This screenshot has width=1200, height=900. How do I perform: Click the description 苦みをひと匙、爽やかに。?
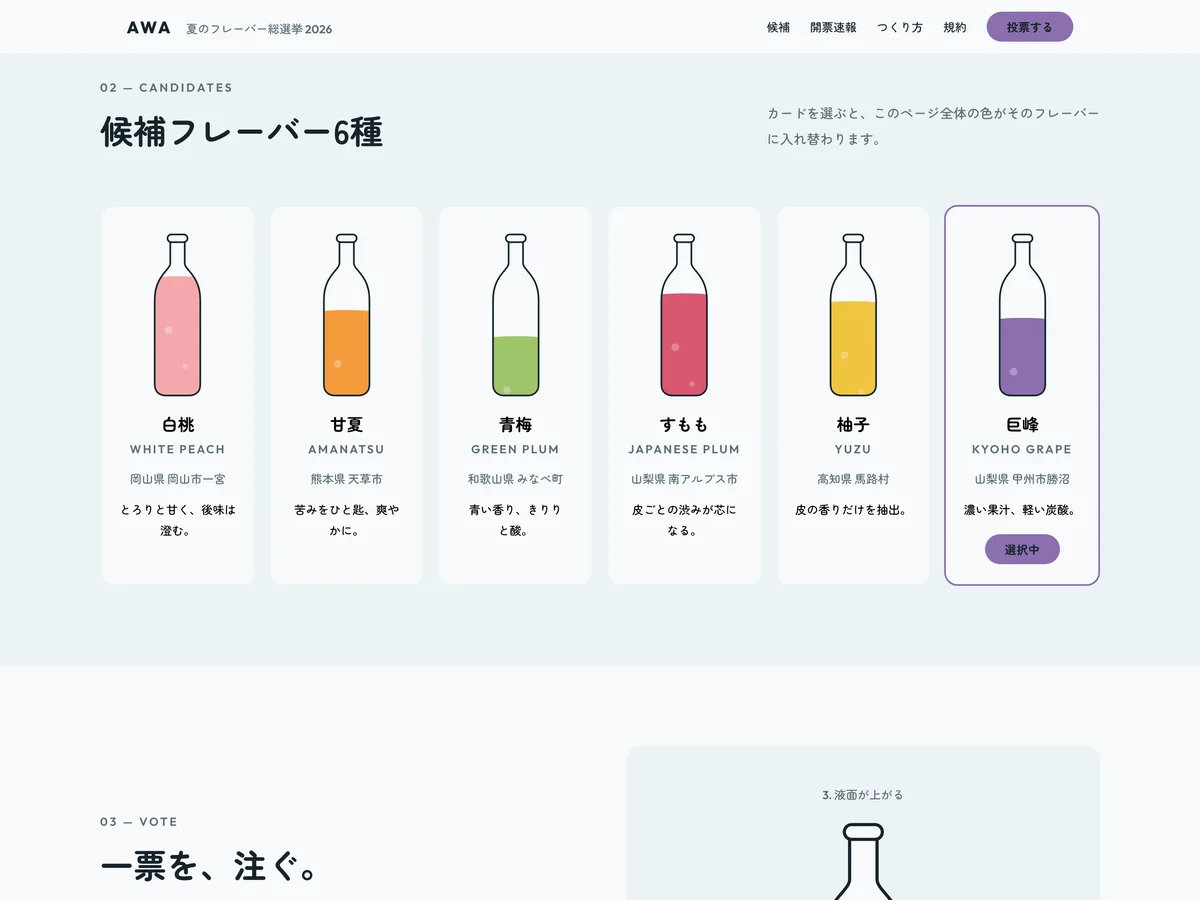pyautogui.click(x=347, y=520)
